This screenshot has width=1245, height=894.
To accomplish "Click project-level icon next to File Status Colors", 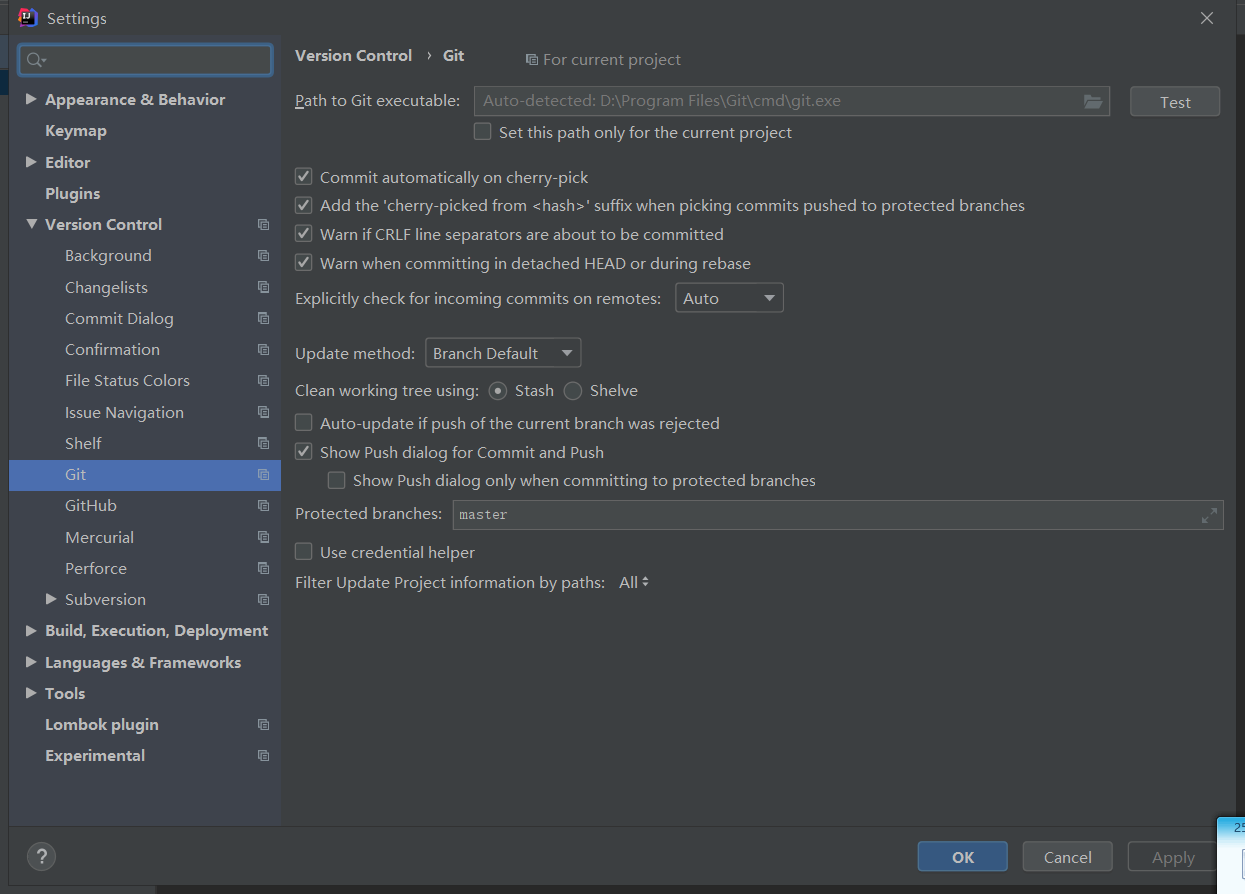I will 263,381.
